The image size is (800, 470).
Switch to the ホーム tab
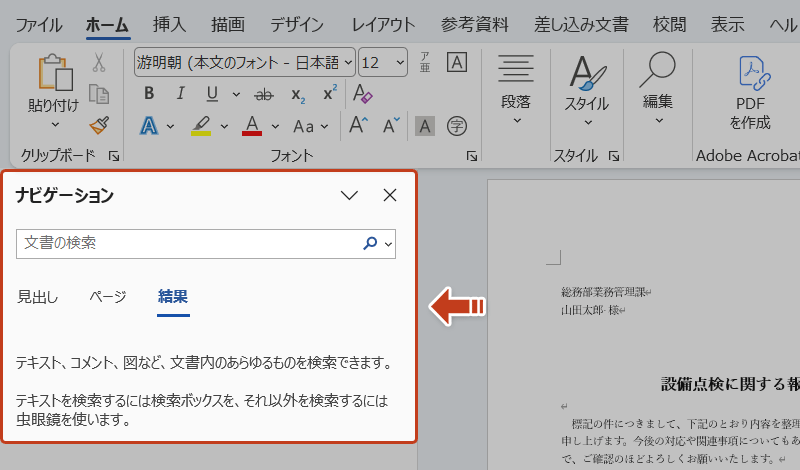107,24
